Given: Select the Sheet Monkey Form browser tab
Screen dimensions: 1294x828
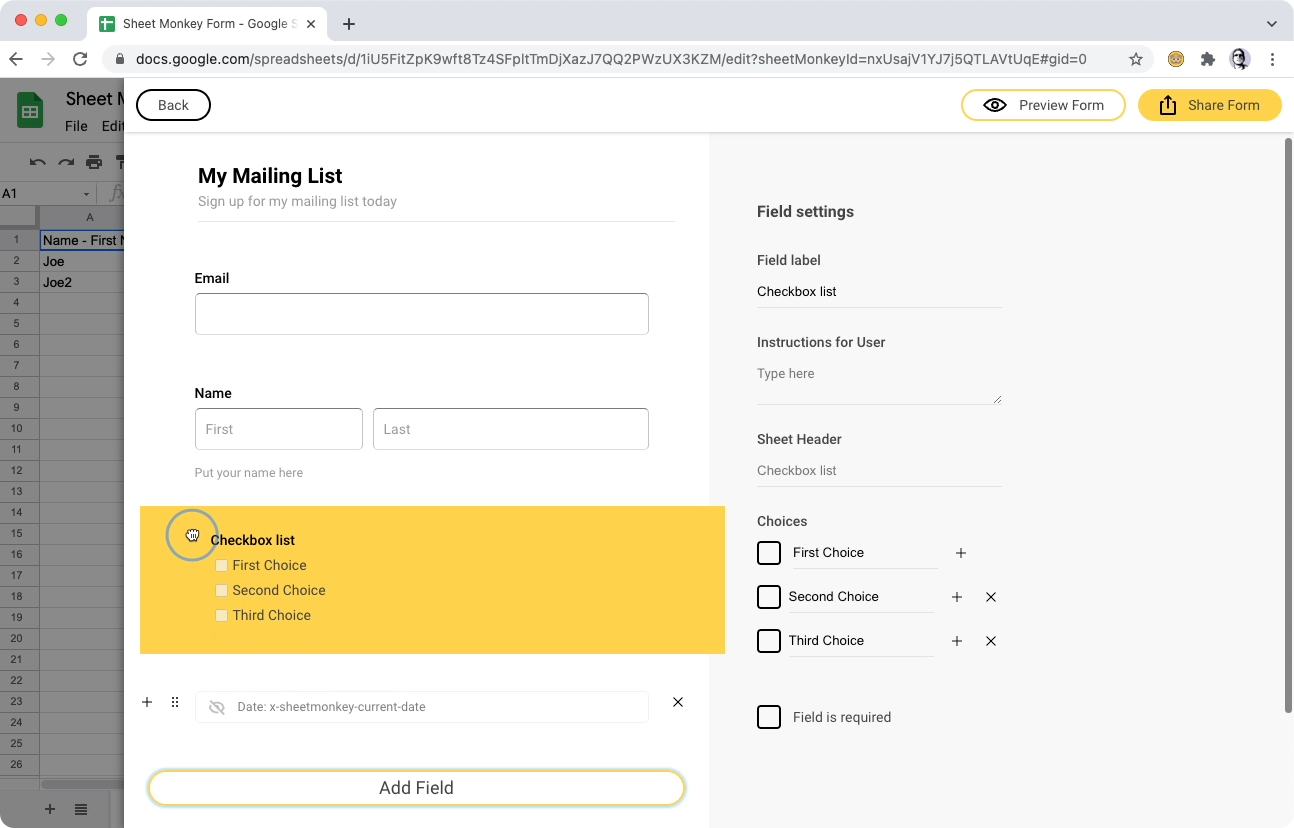Looking at the screenshot, I should (208, 23).
